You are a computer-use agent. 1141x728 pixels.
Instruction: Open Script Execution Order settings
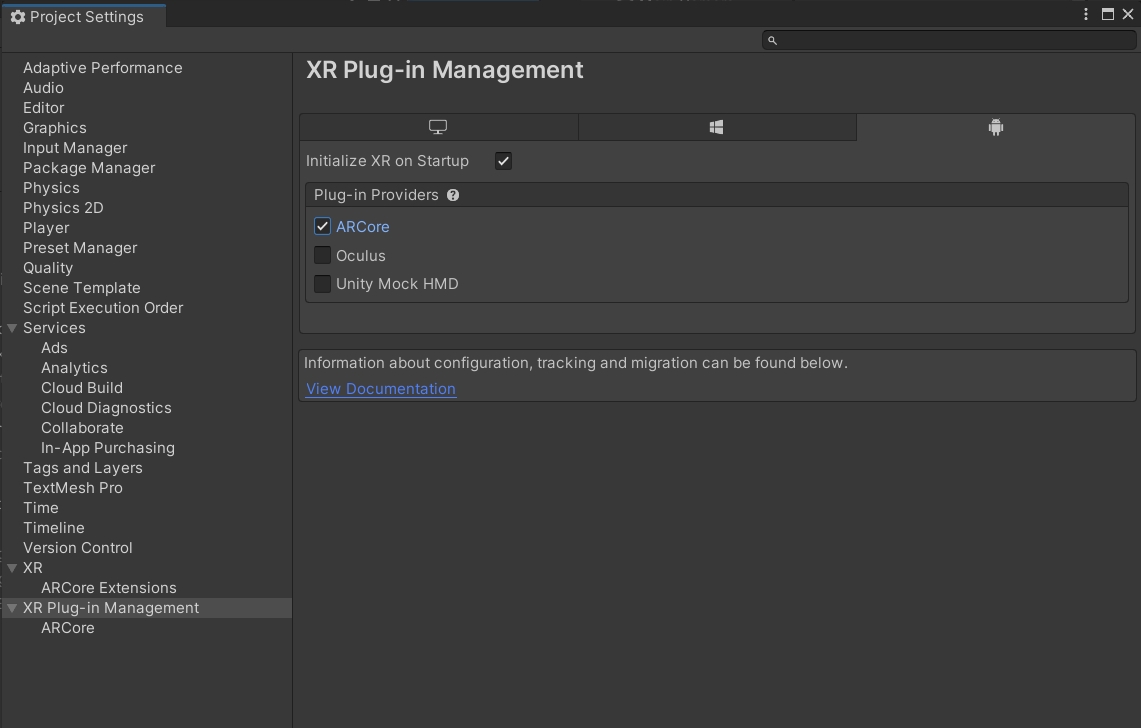pyautogui.click(x=103, y=308)
